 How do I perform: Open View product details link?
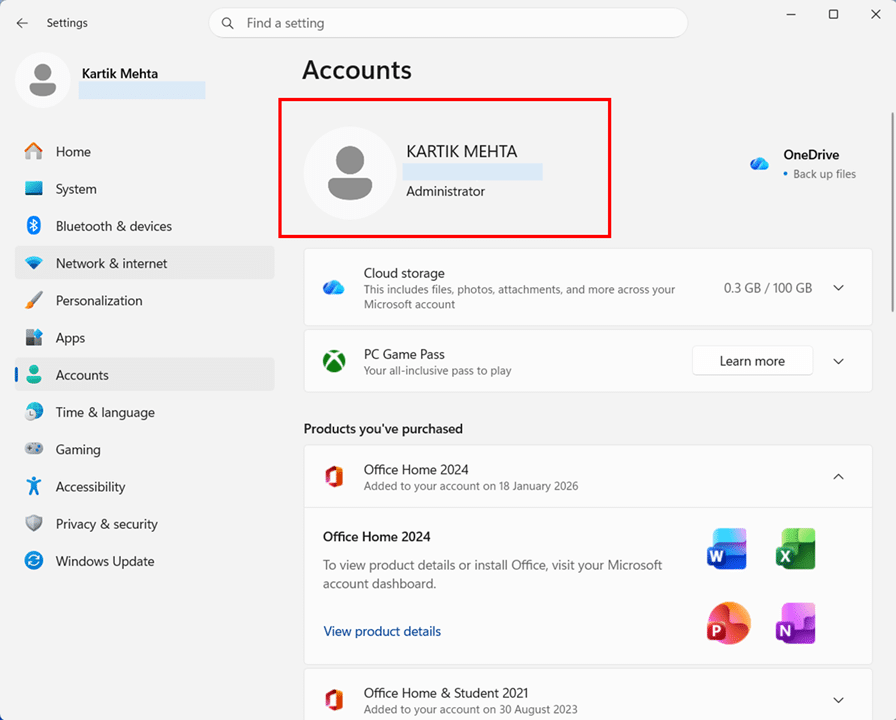tap(382, 631)
